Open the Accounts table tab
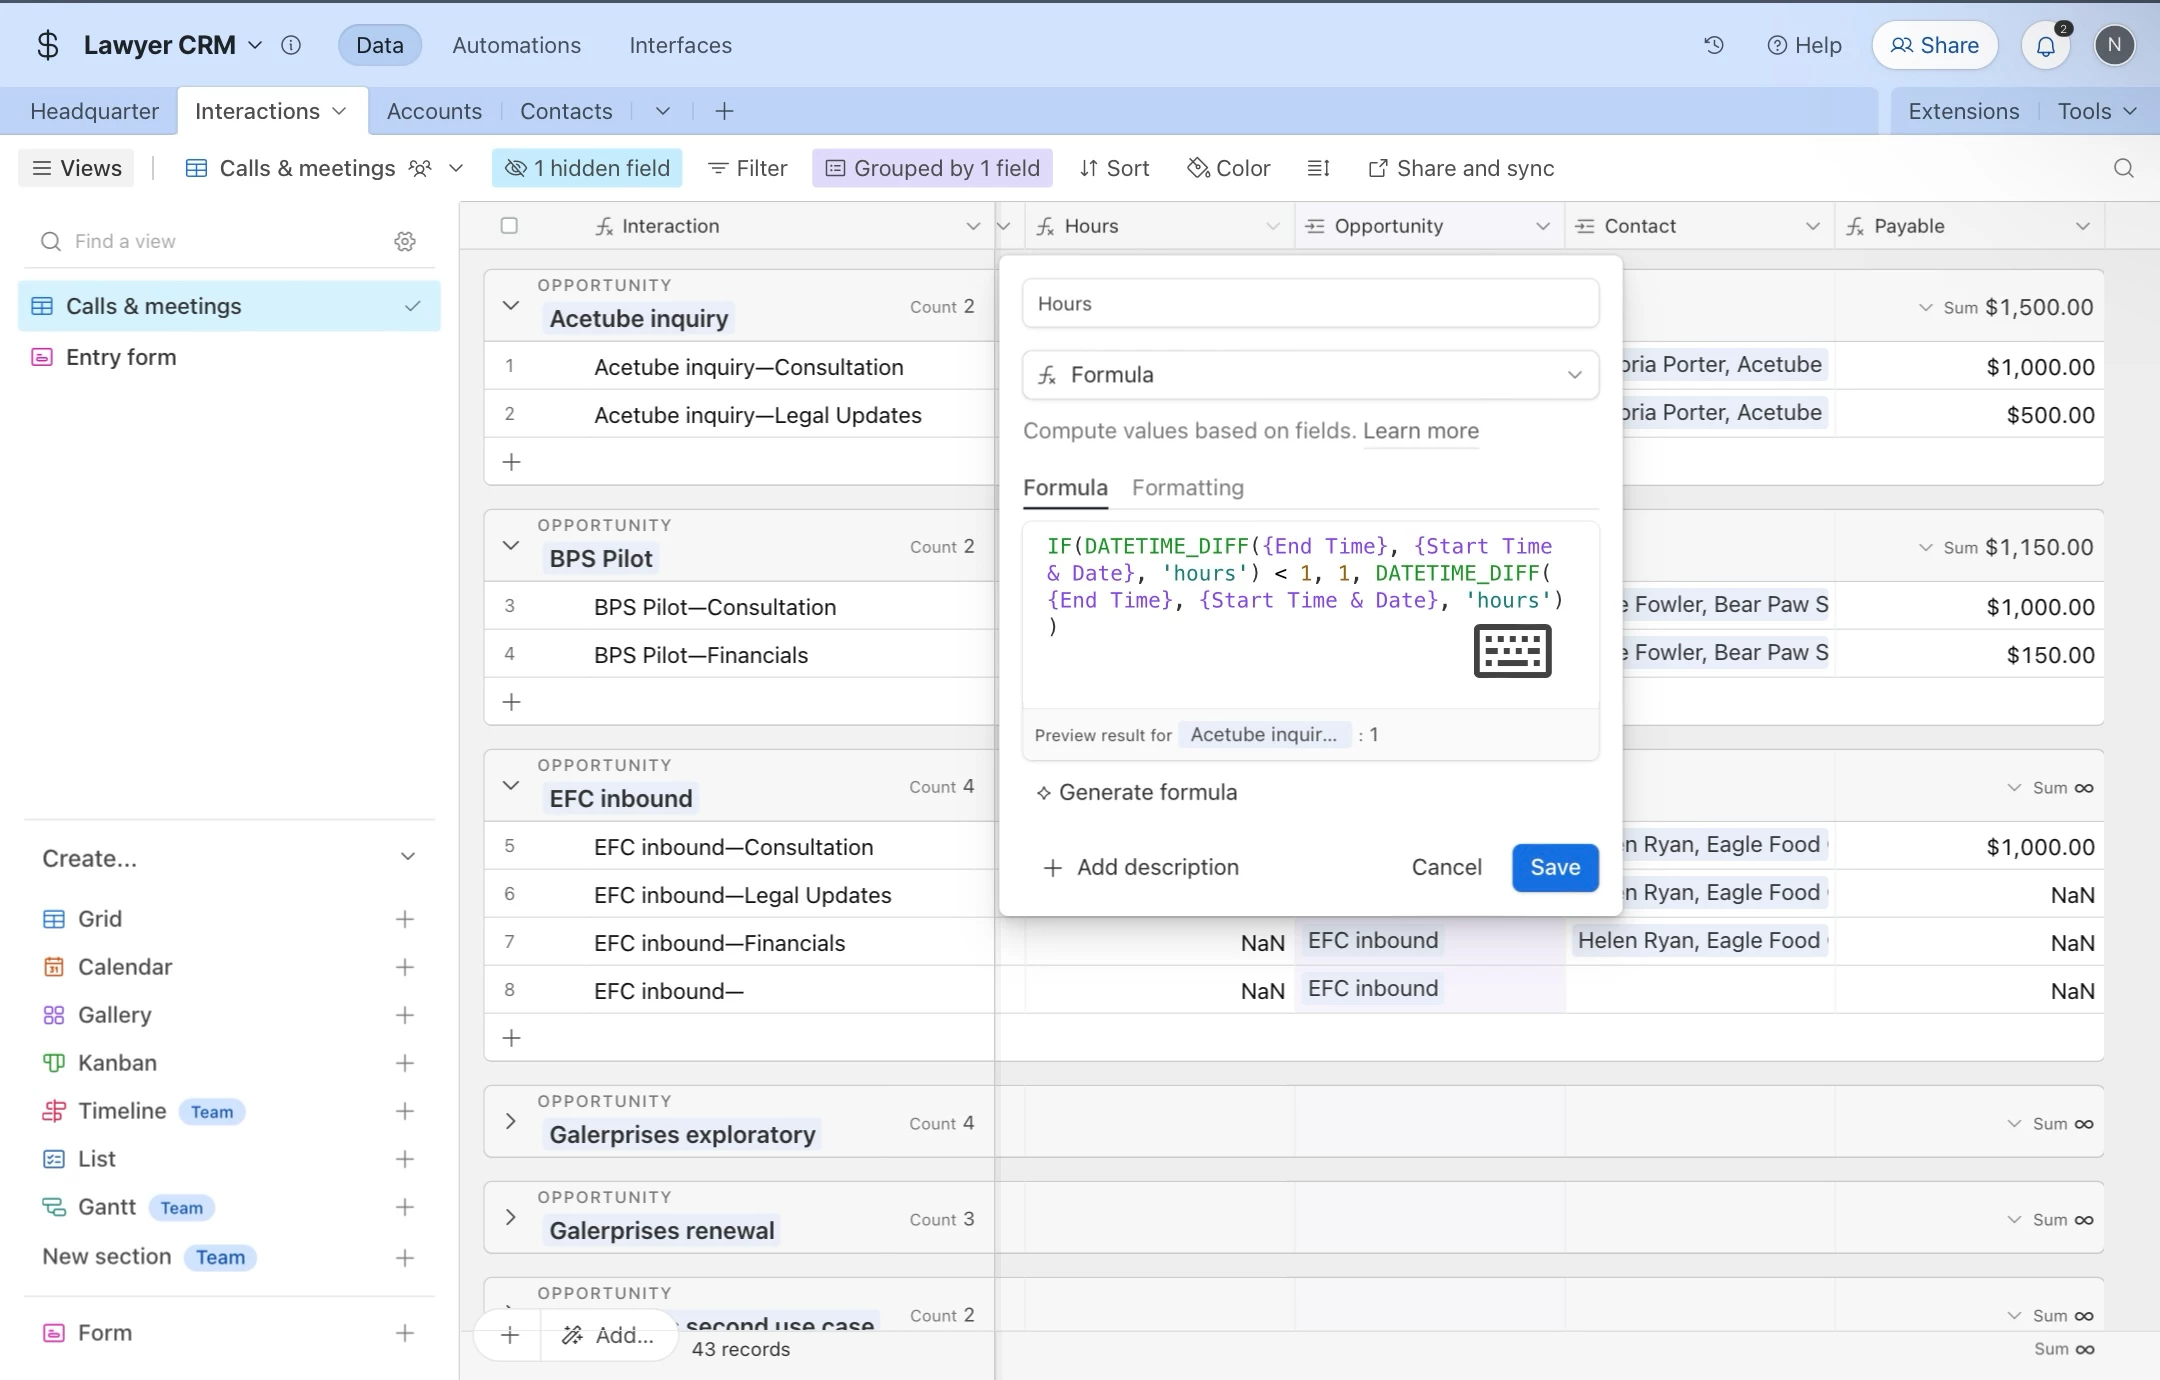Screen dimensions: 2160x1380 434,111
